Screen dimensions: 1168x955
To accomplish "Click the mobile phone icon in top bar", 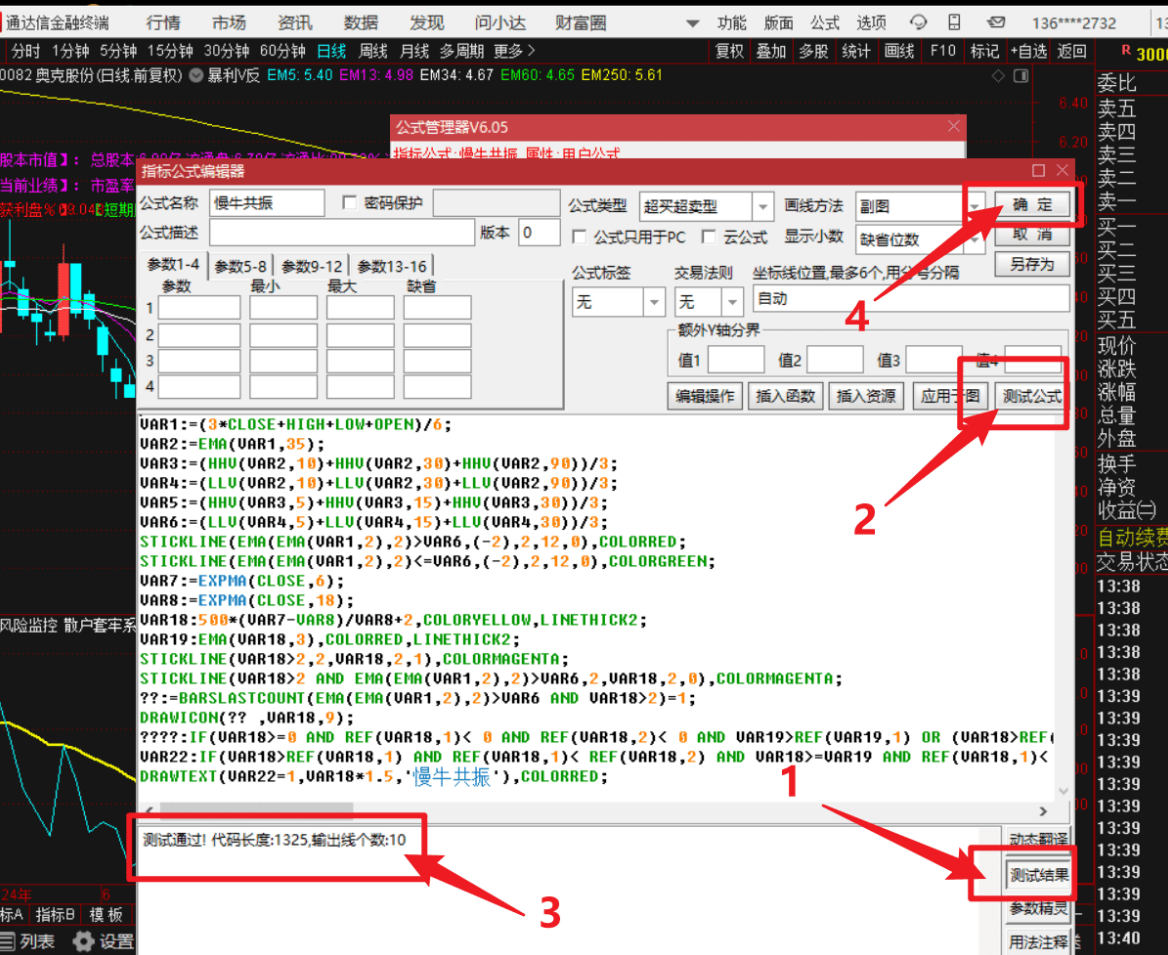I will coord(954,22).
